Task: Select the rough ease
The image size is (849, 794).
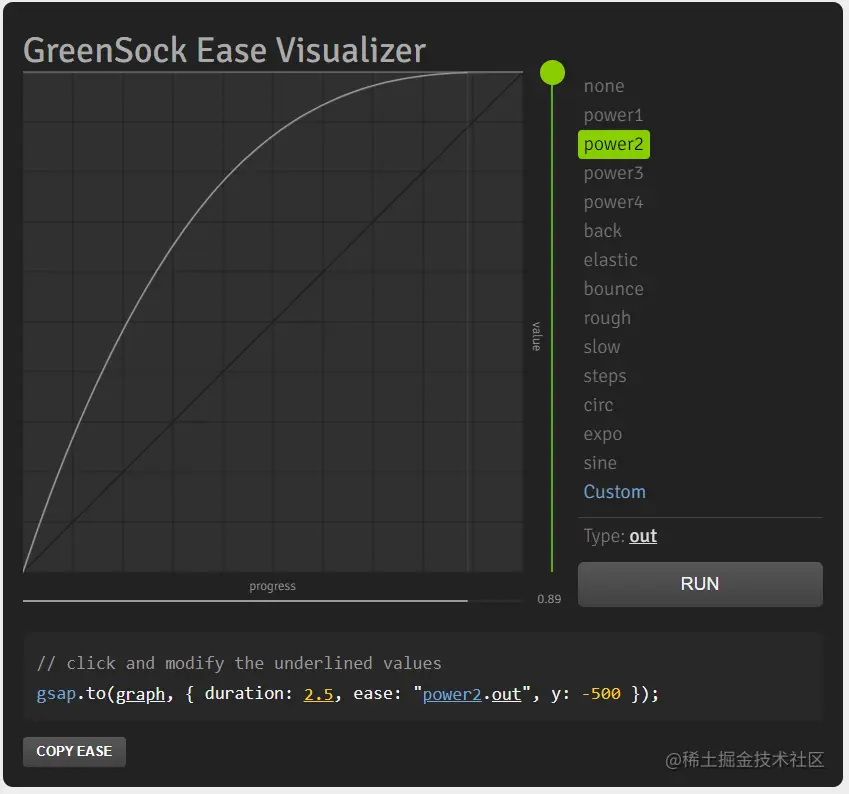Action: (607, 318)
